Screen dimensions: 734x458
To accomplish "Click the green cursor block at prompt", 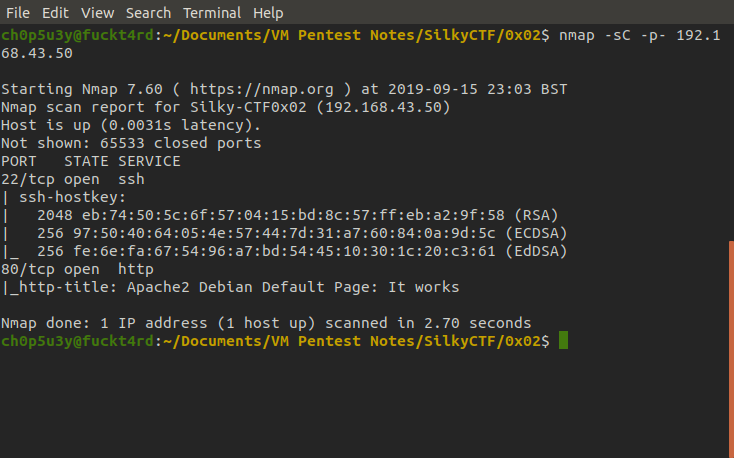I will point(564,340).
